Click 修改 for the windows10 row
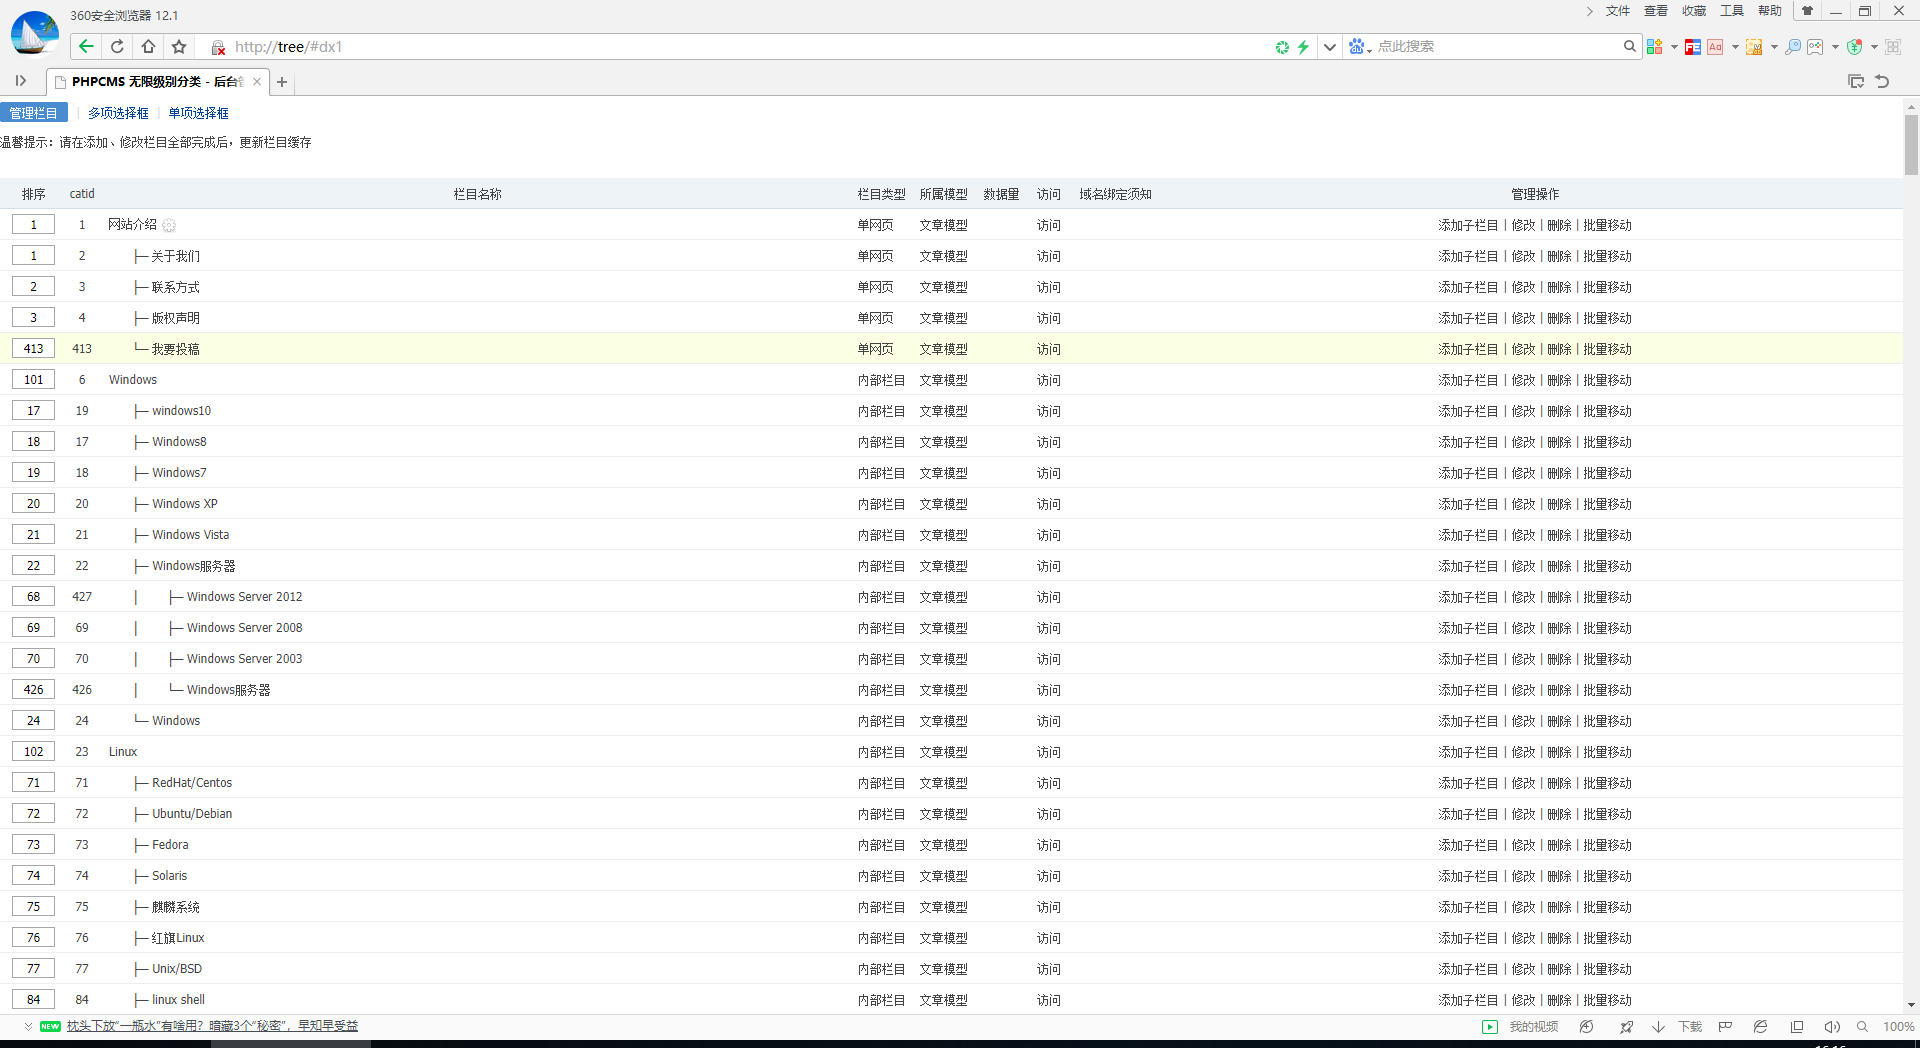This screenshot has width=1920, height=1048. click(x=1523, y=411)
